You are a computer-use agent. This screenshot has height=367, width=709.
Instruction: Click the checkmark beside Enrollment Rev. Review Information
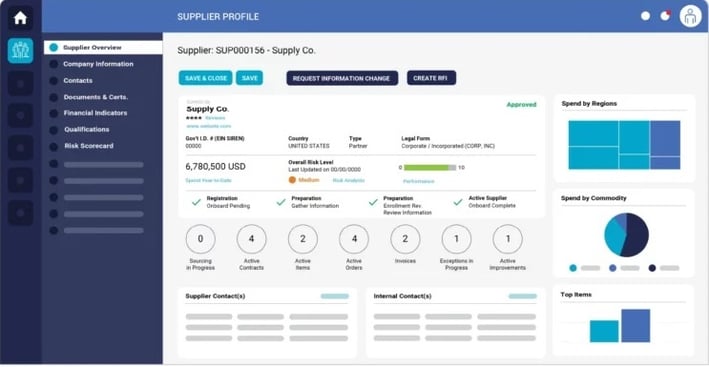click(x=373, y=202)
